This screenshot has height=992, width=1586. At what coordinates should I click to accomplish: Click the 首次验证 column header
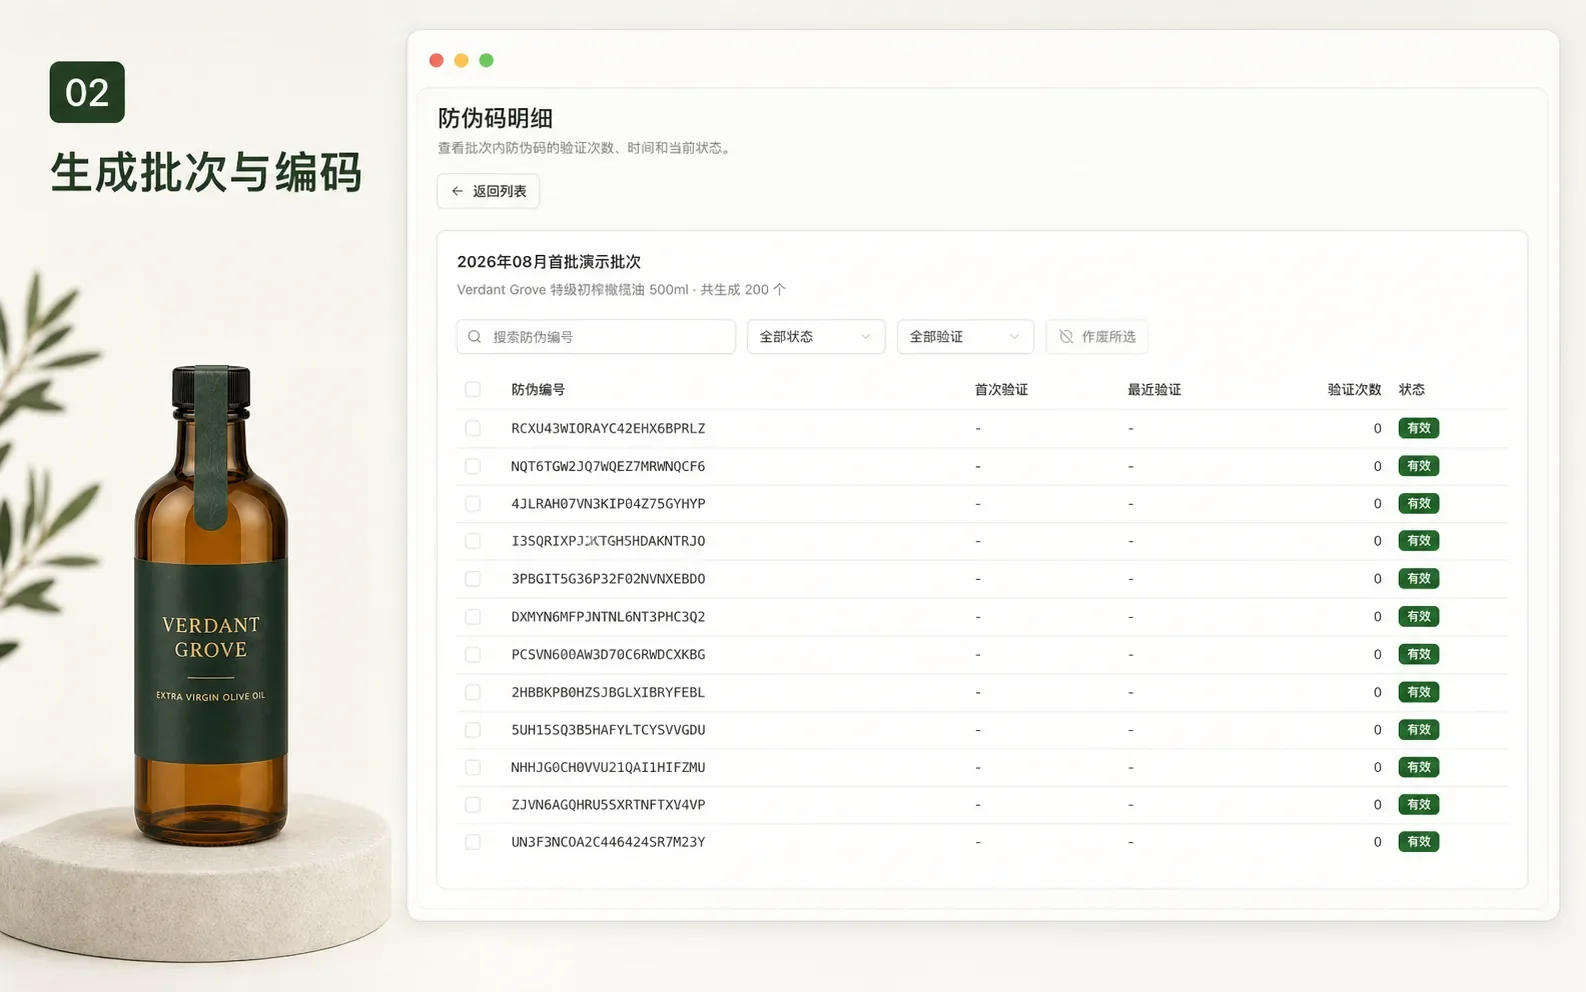click(x=1001, y=389)
